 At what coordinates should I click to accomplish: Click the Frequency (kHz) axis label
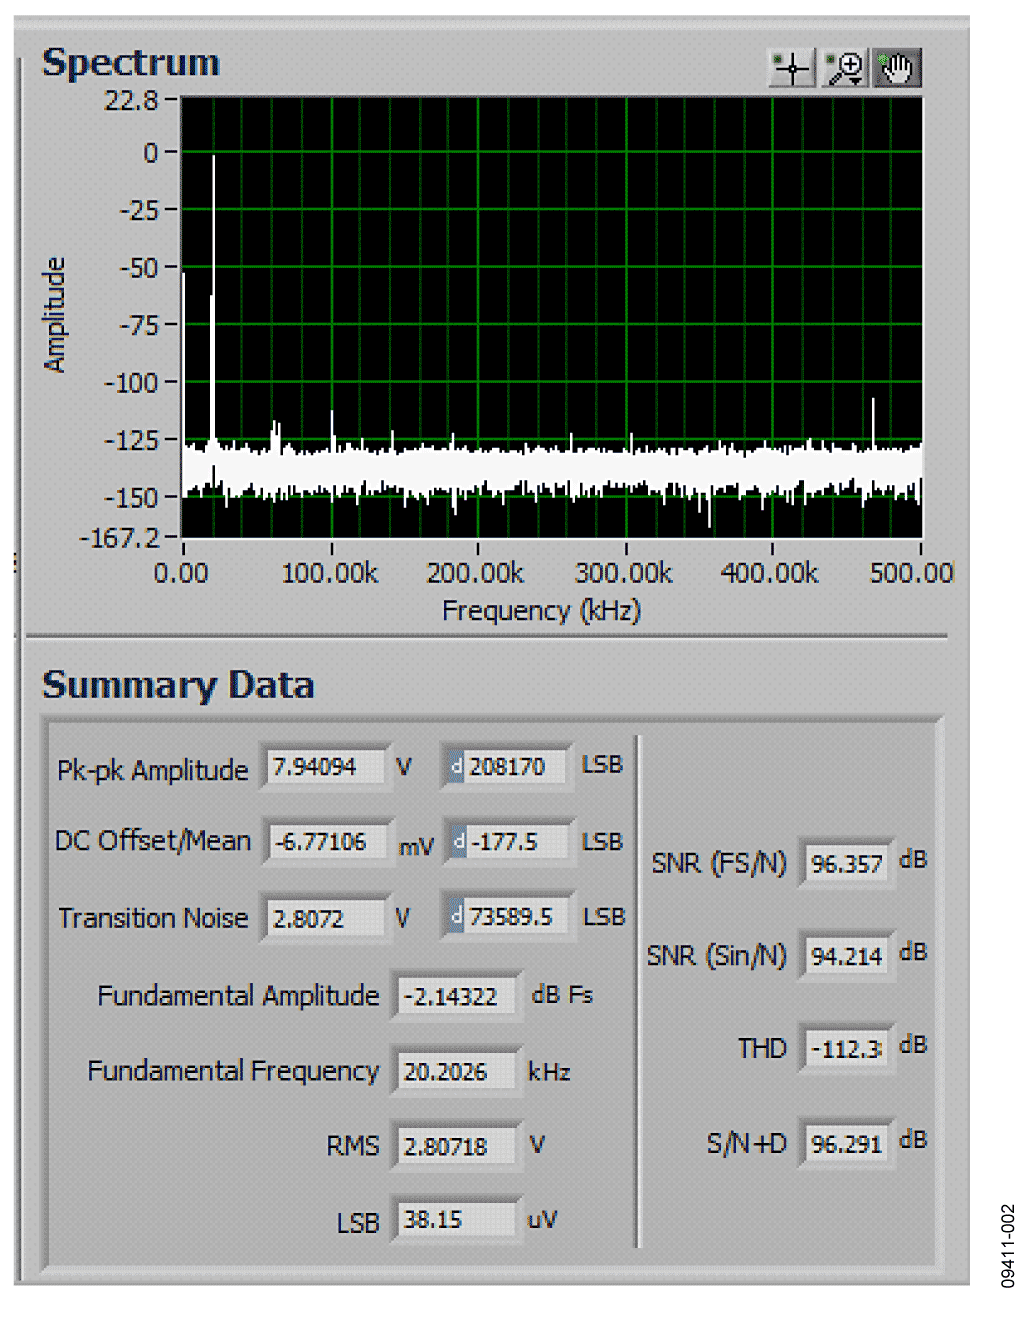542,610
